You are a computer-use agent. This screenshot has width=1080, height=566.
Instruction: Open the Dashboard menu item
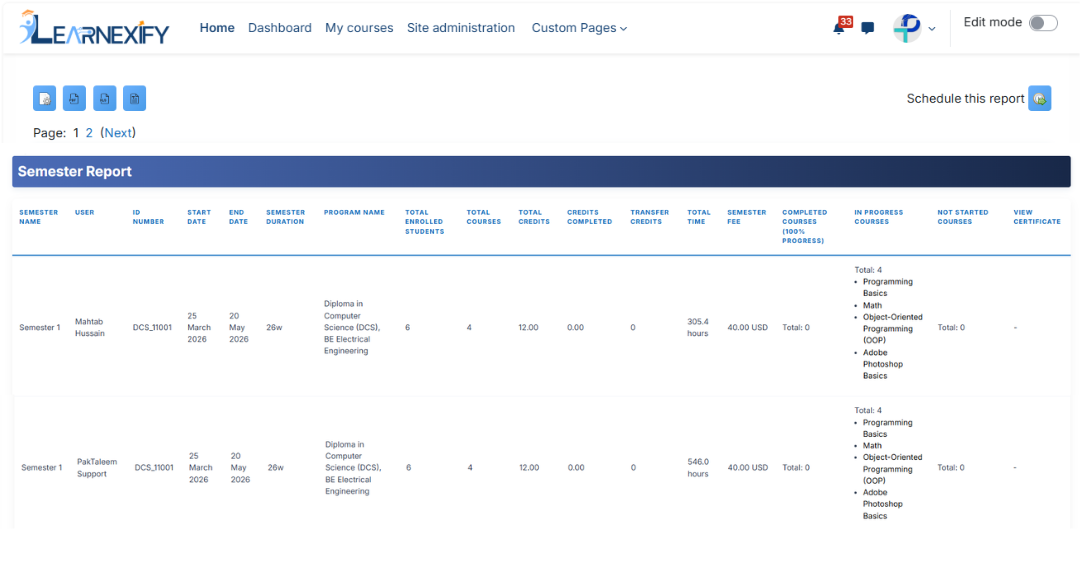tap(280, 28)
